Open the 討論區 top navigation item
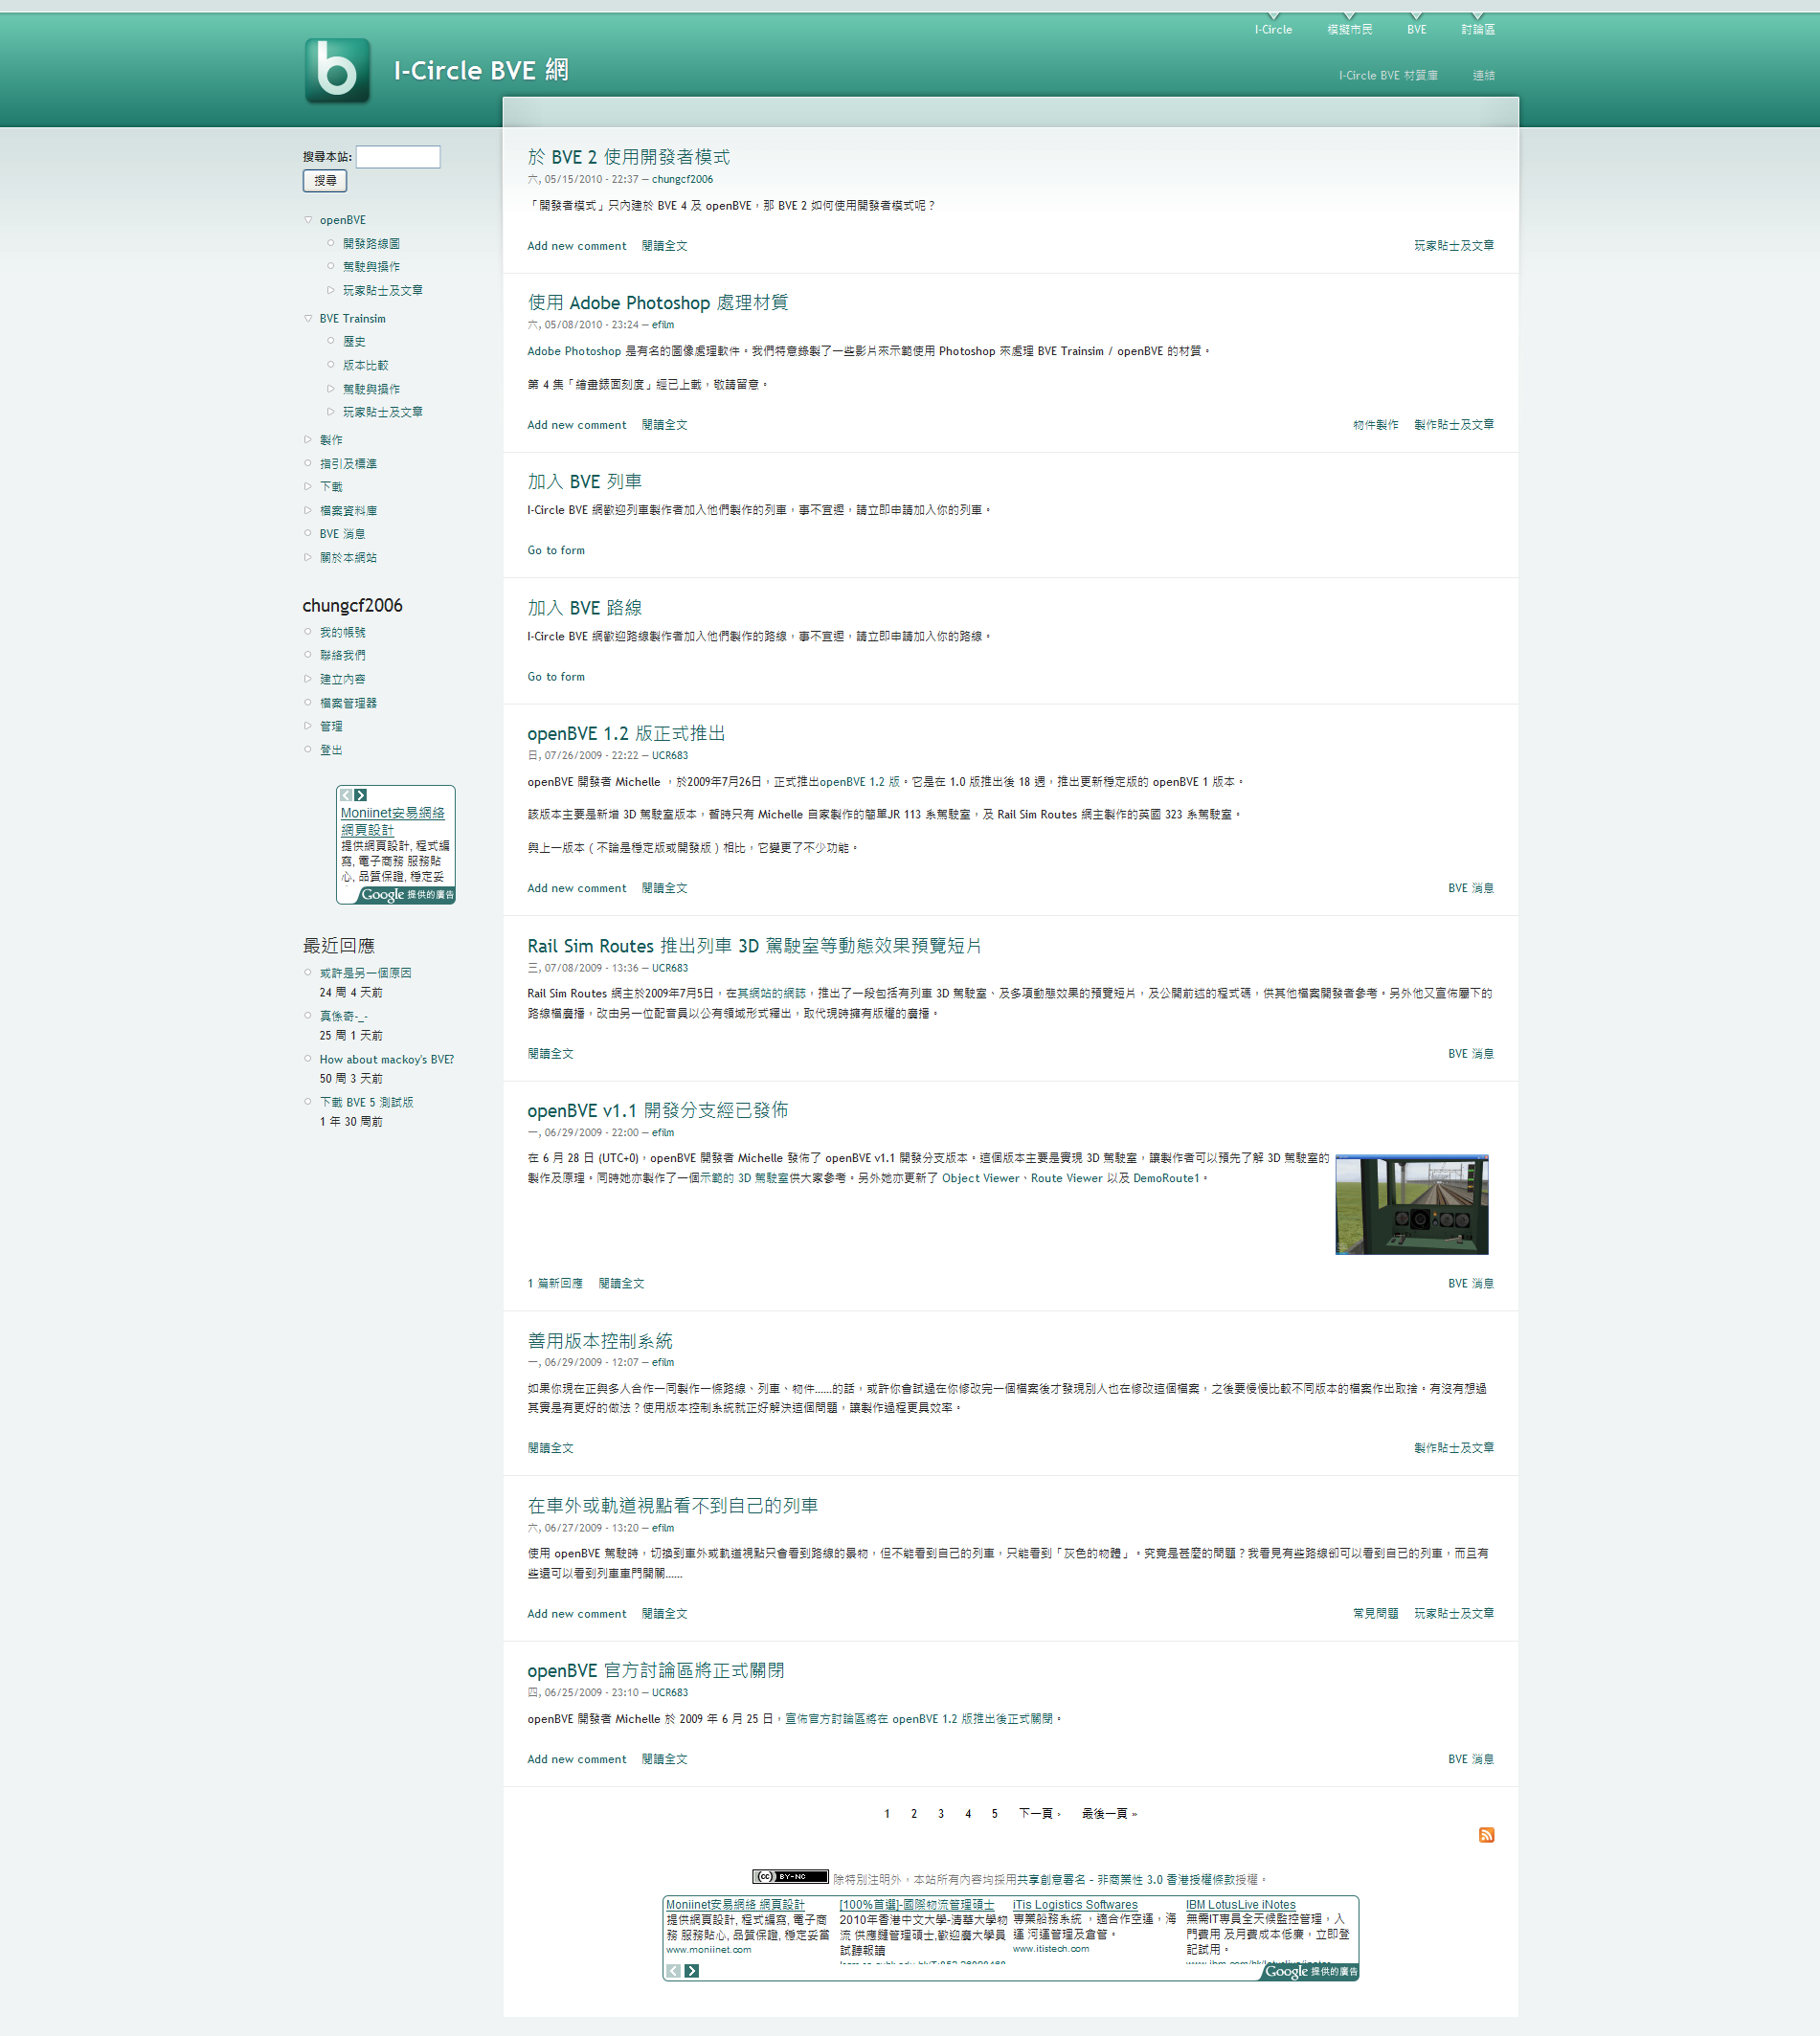Screen dimensions: 1820x2036 point(1477,29)
